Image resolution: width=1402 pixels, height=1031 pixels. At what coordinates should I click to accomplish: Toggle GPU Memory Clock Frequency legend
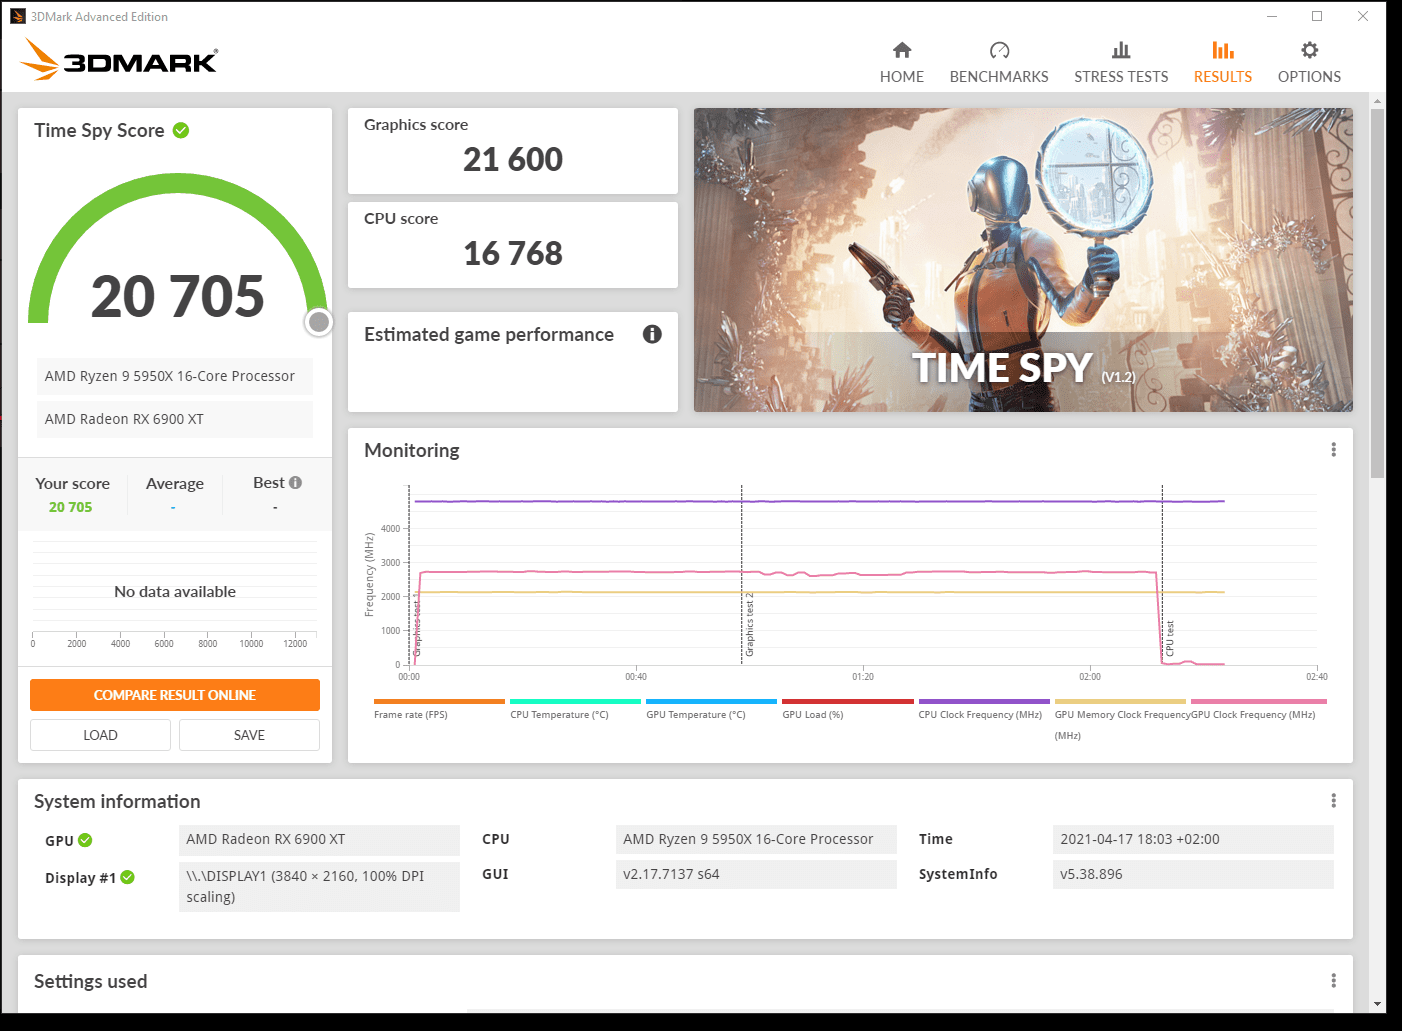click(x=1120, y=719)
